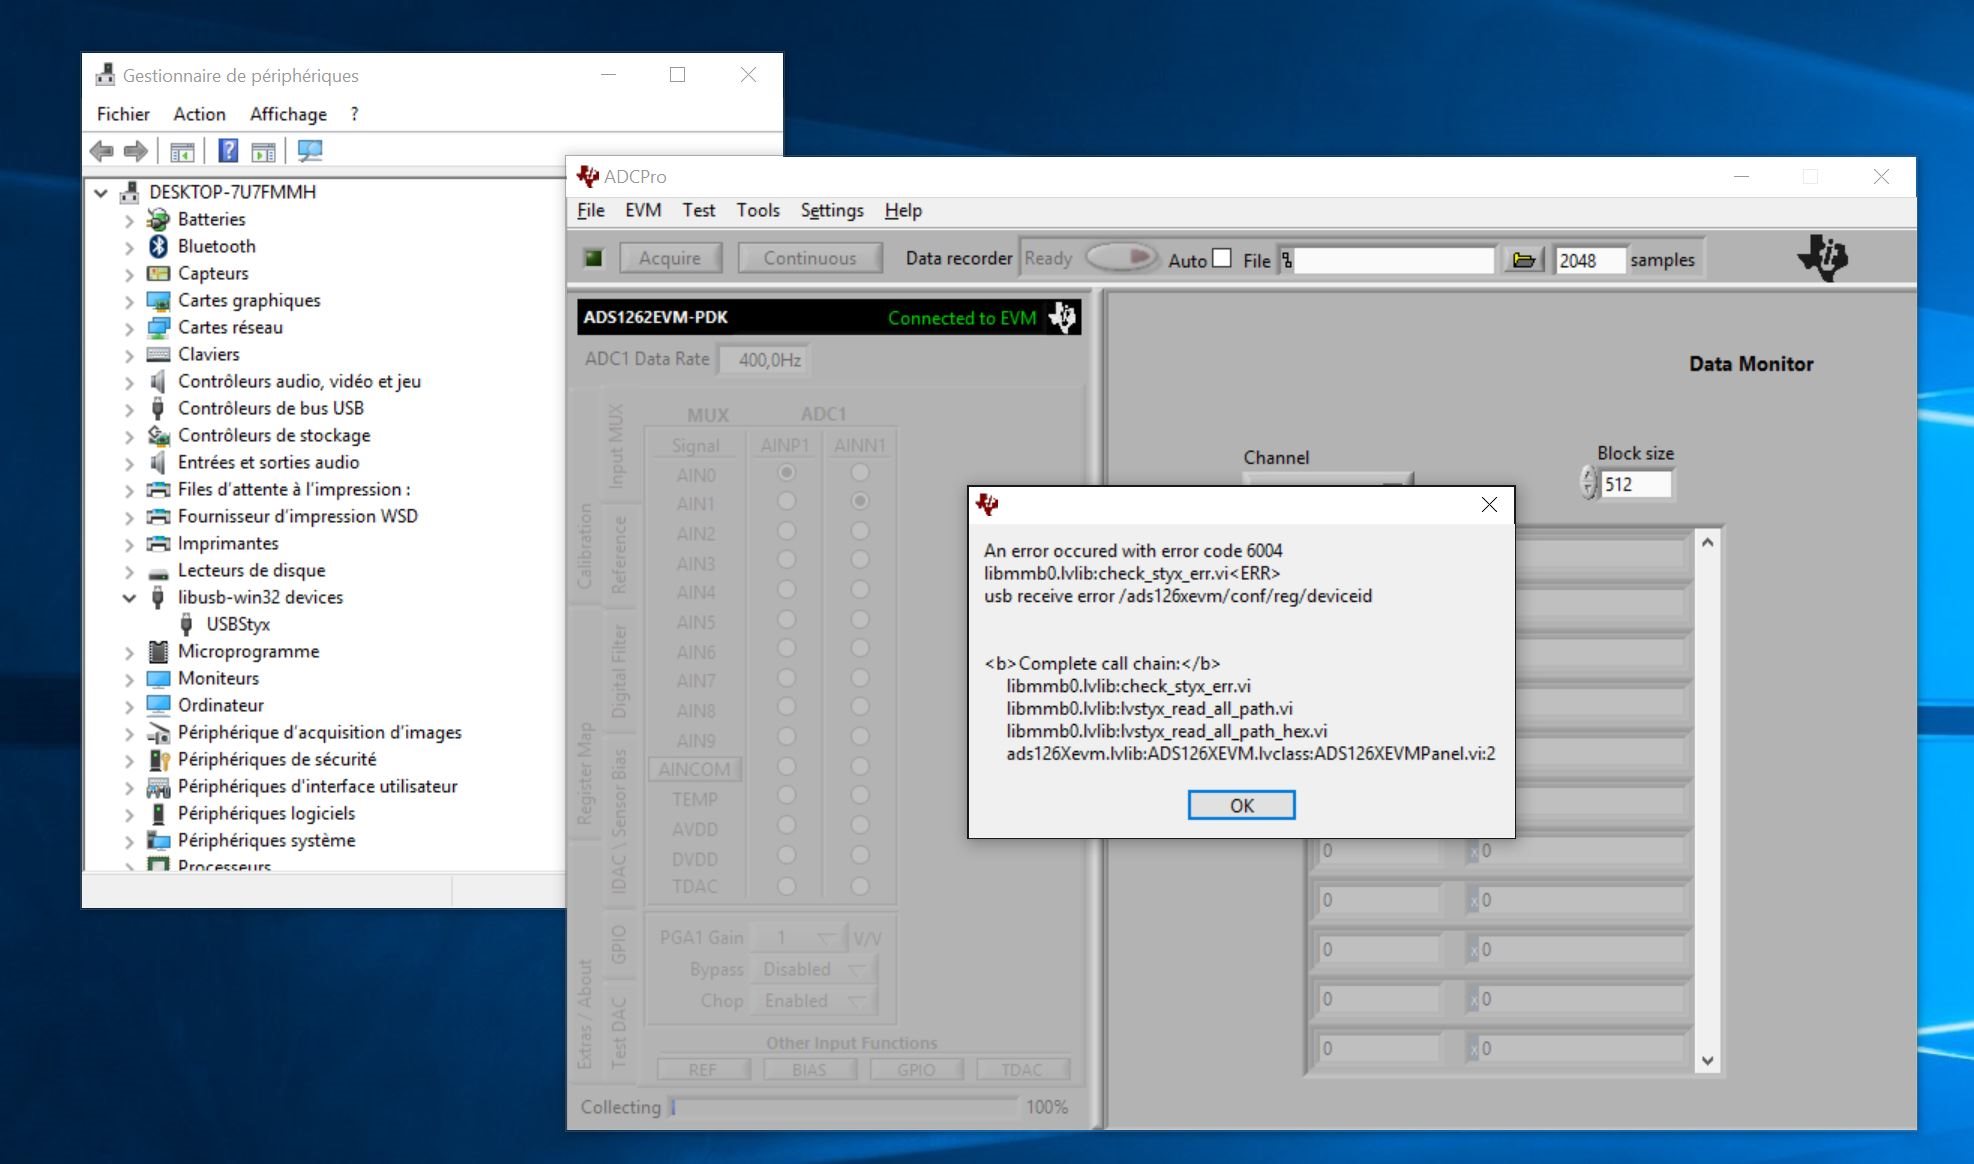
Task: Expand the Imprimantes tree node
Action: pyautogui.click(x=129, y=544)
